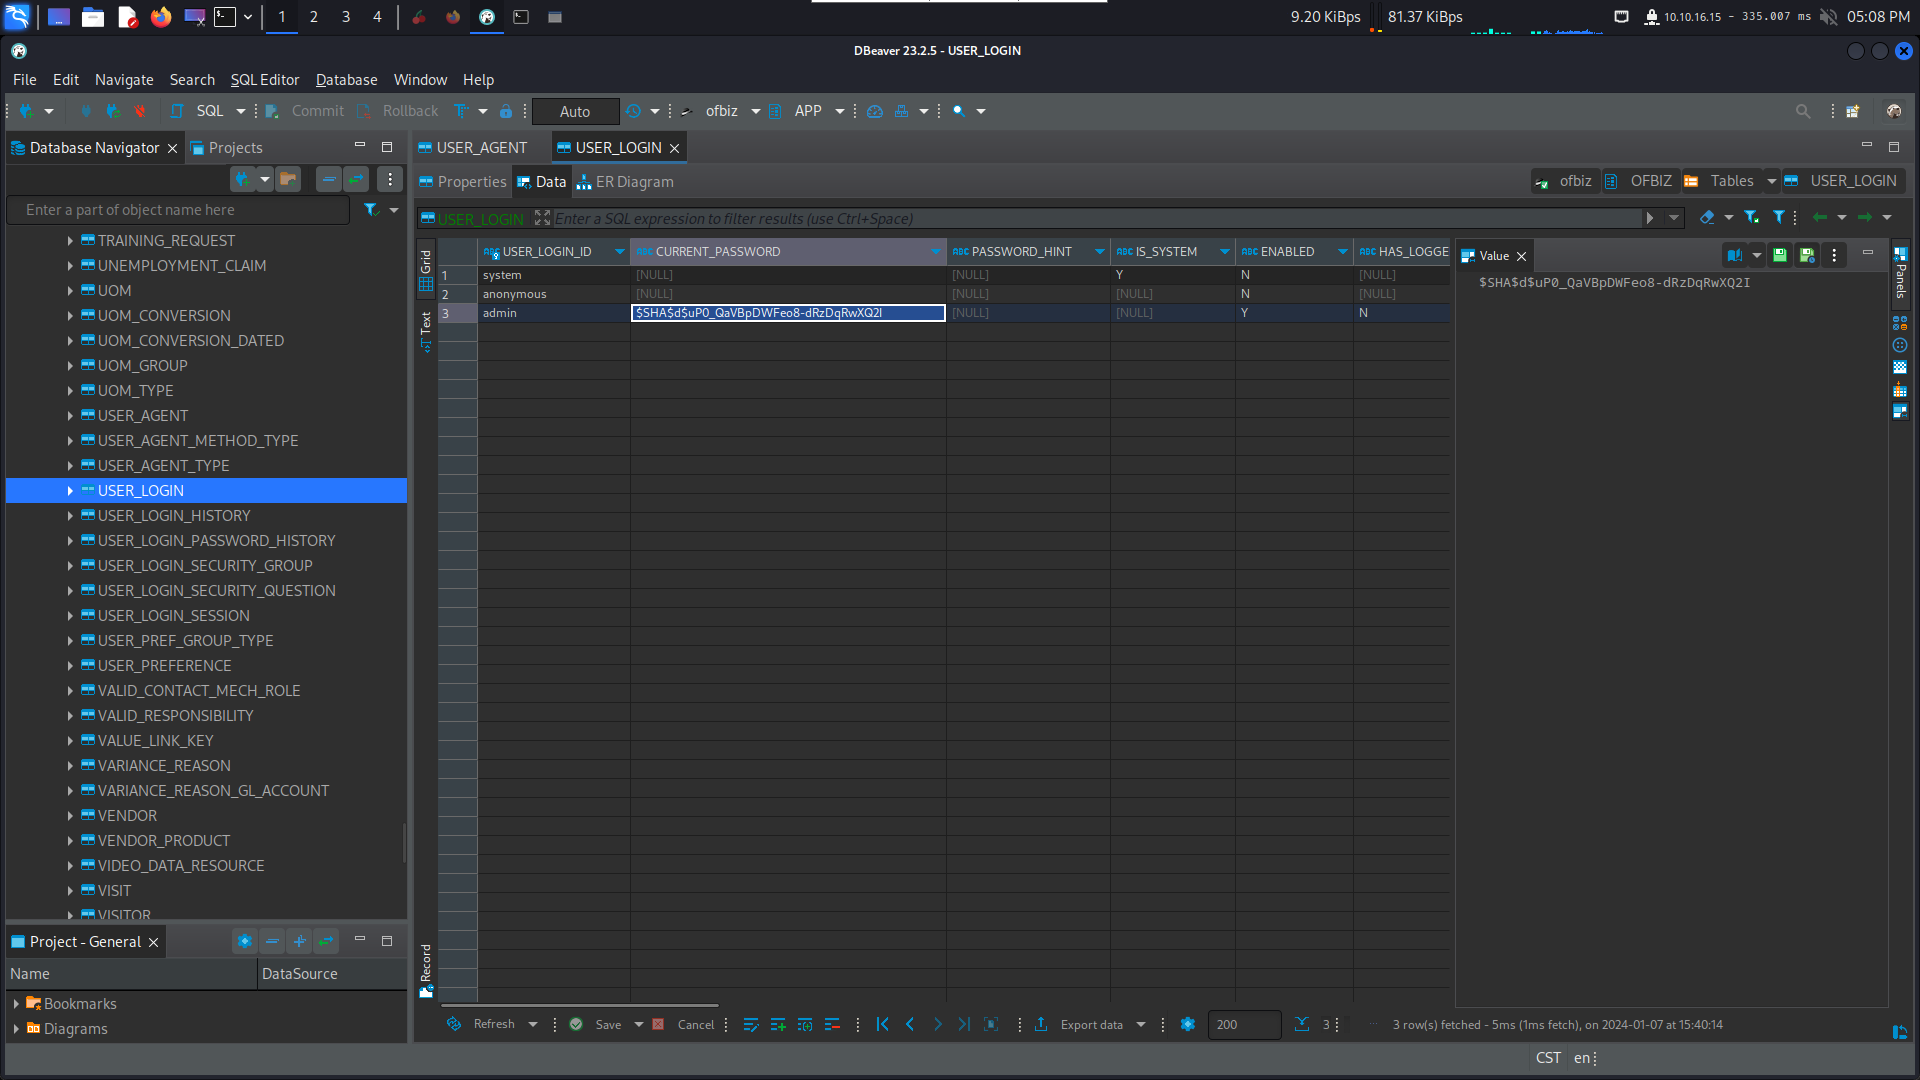This screenshot has width=1920, height=1080.
Task: Open the Export data dropdown arrow
Action: (x=1141, y=1025)
